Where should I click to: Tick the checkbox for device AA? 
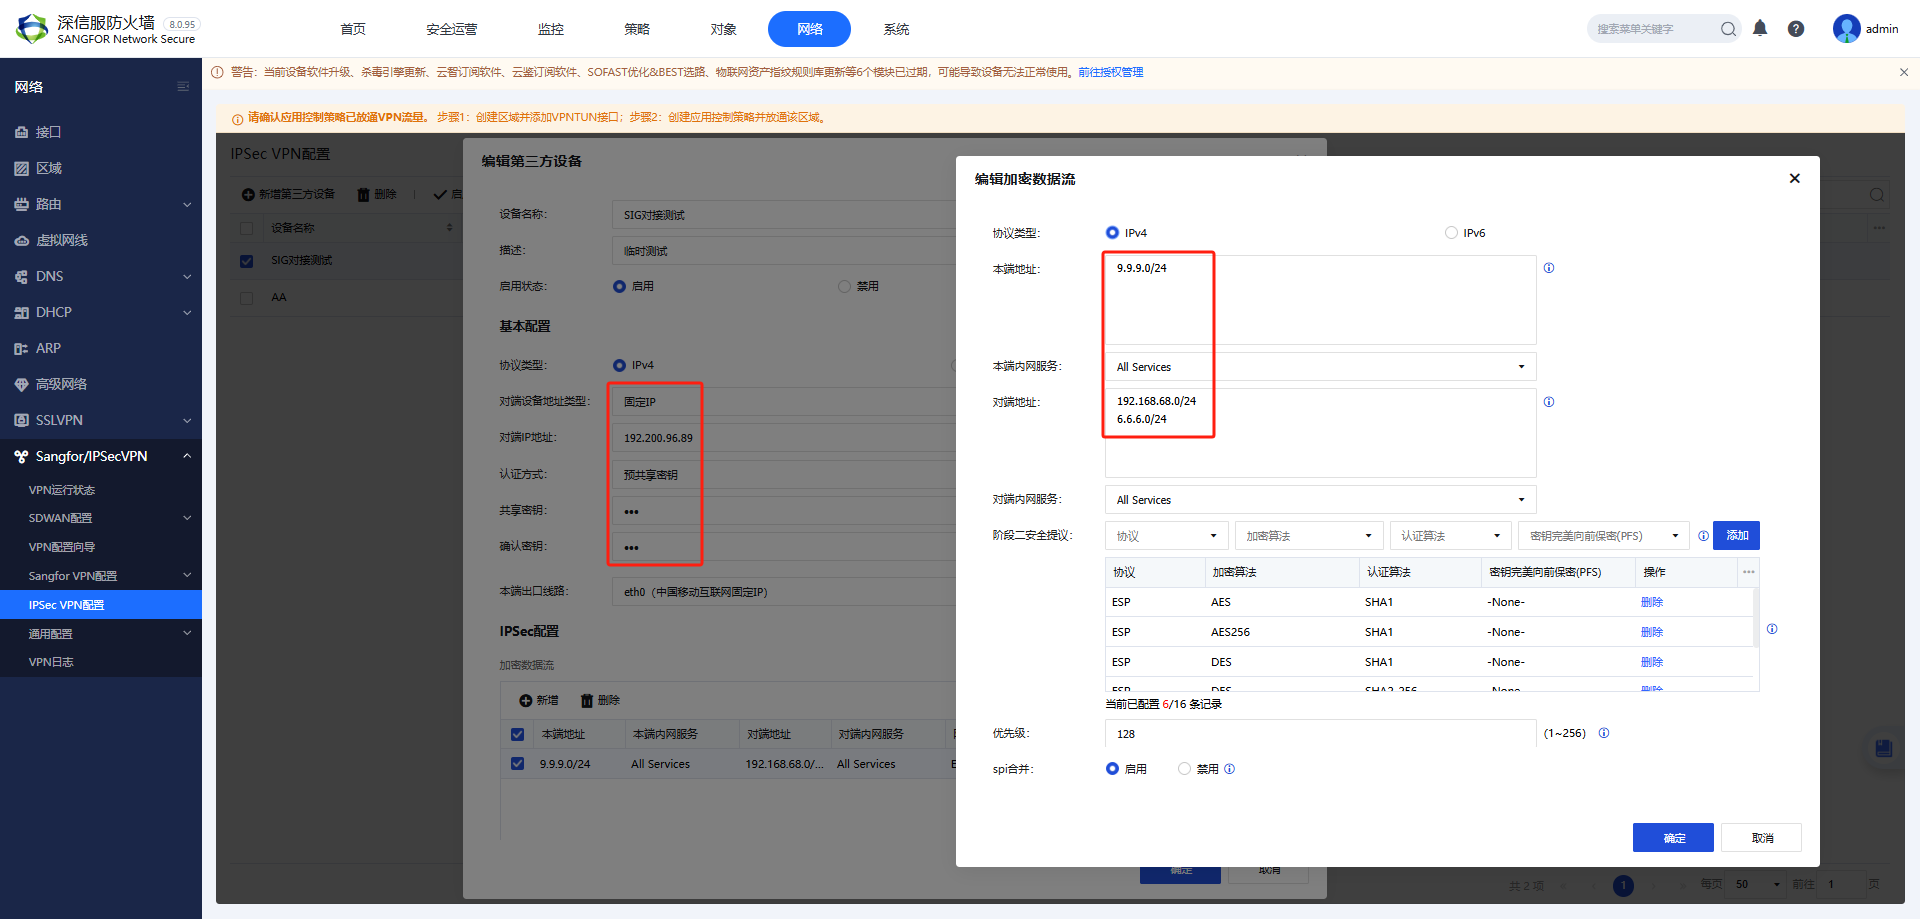click(x=246, y=298)
